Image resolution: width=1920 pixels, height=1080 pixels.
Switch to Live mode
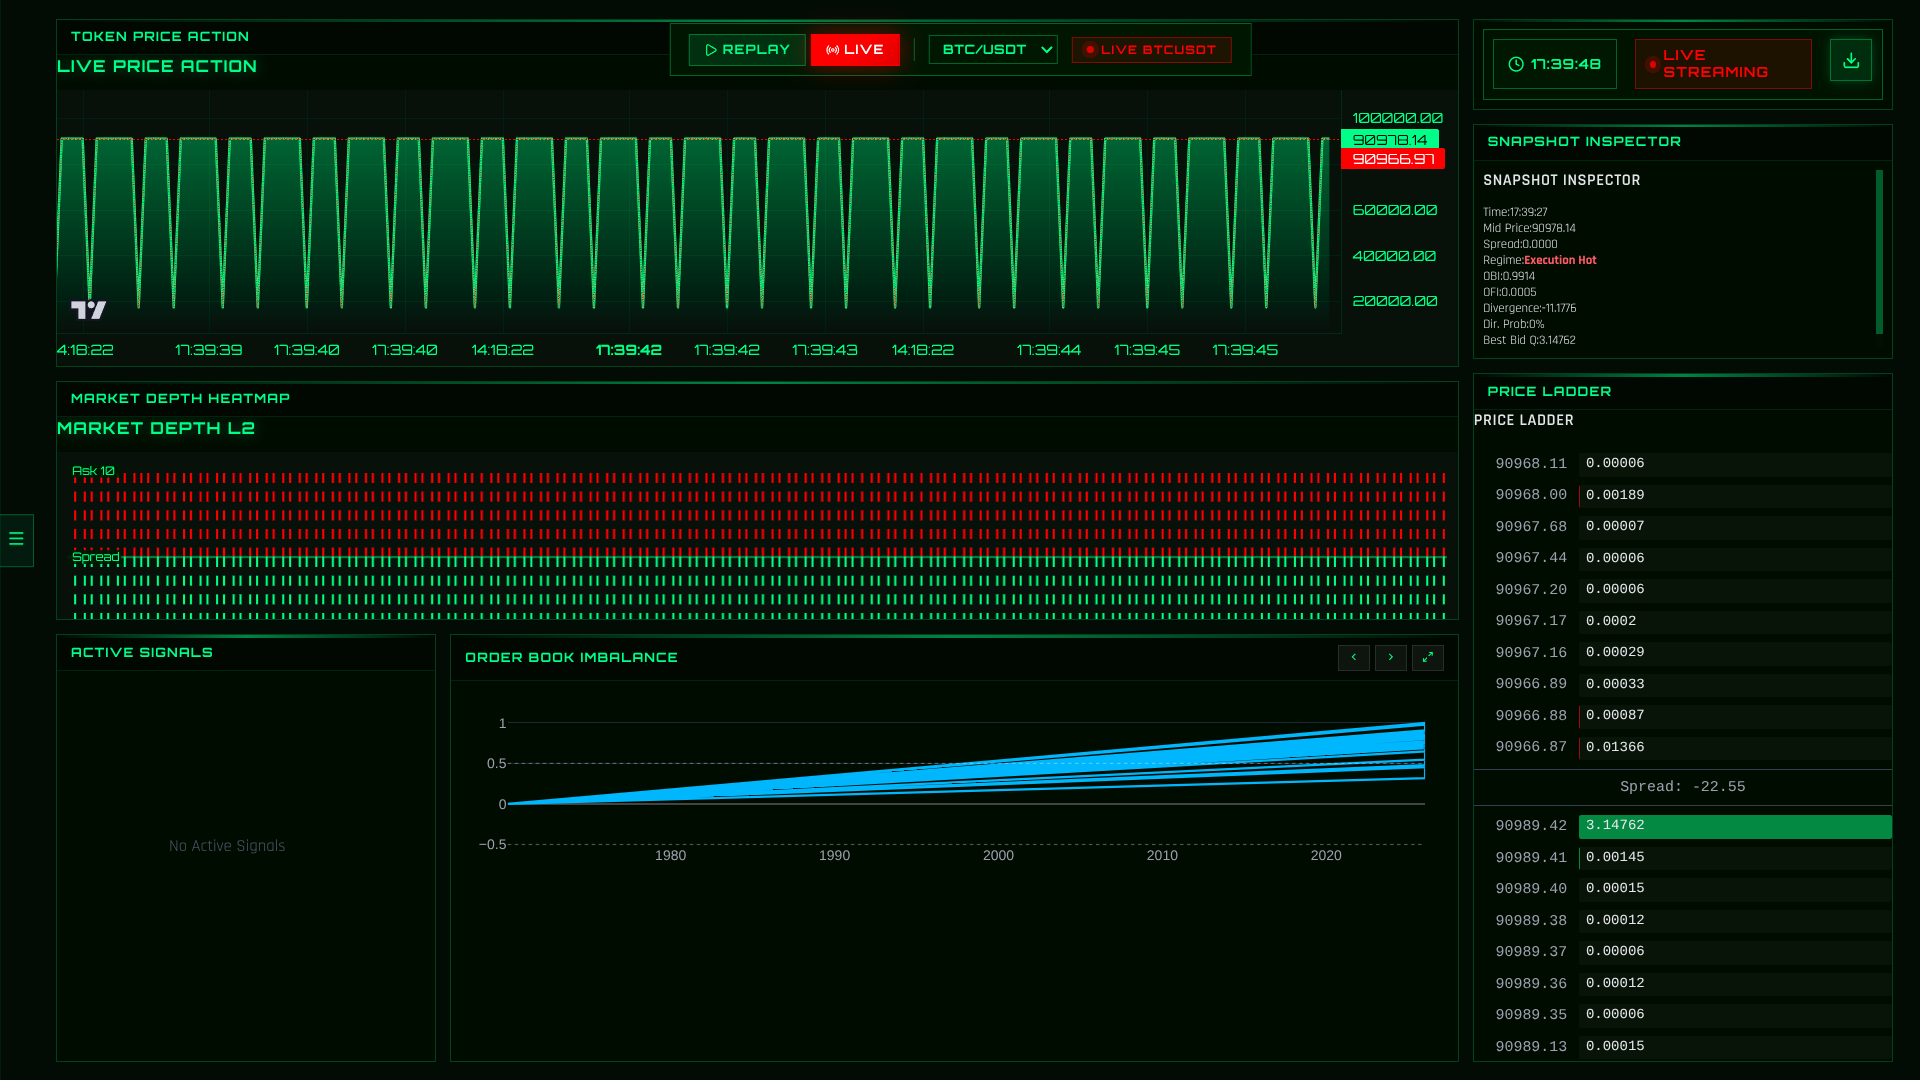click(855, 50)
